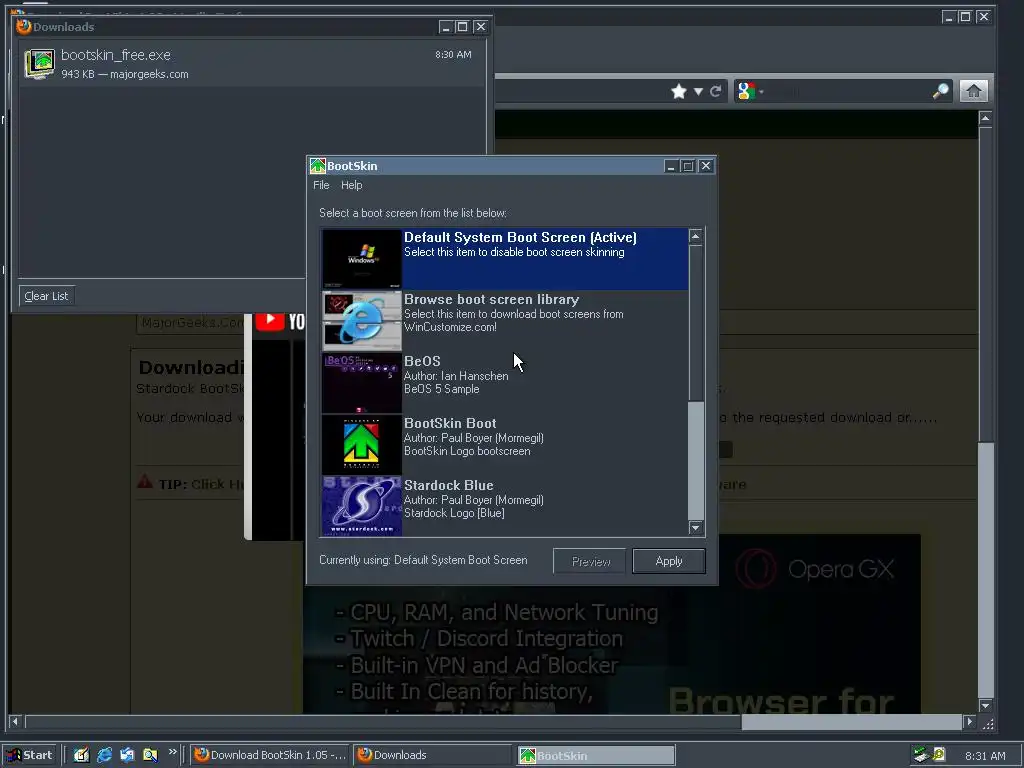This screenshot has height=768, width=1024.
Task: Switch to Downloads taskbar button
Action: coord(432,755)
